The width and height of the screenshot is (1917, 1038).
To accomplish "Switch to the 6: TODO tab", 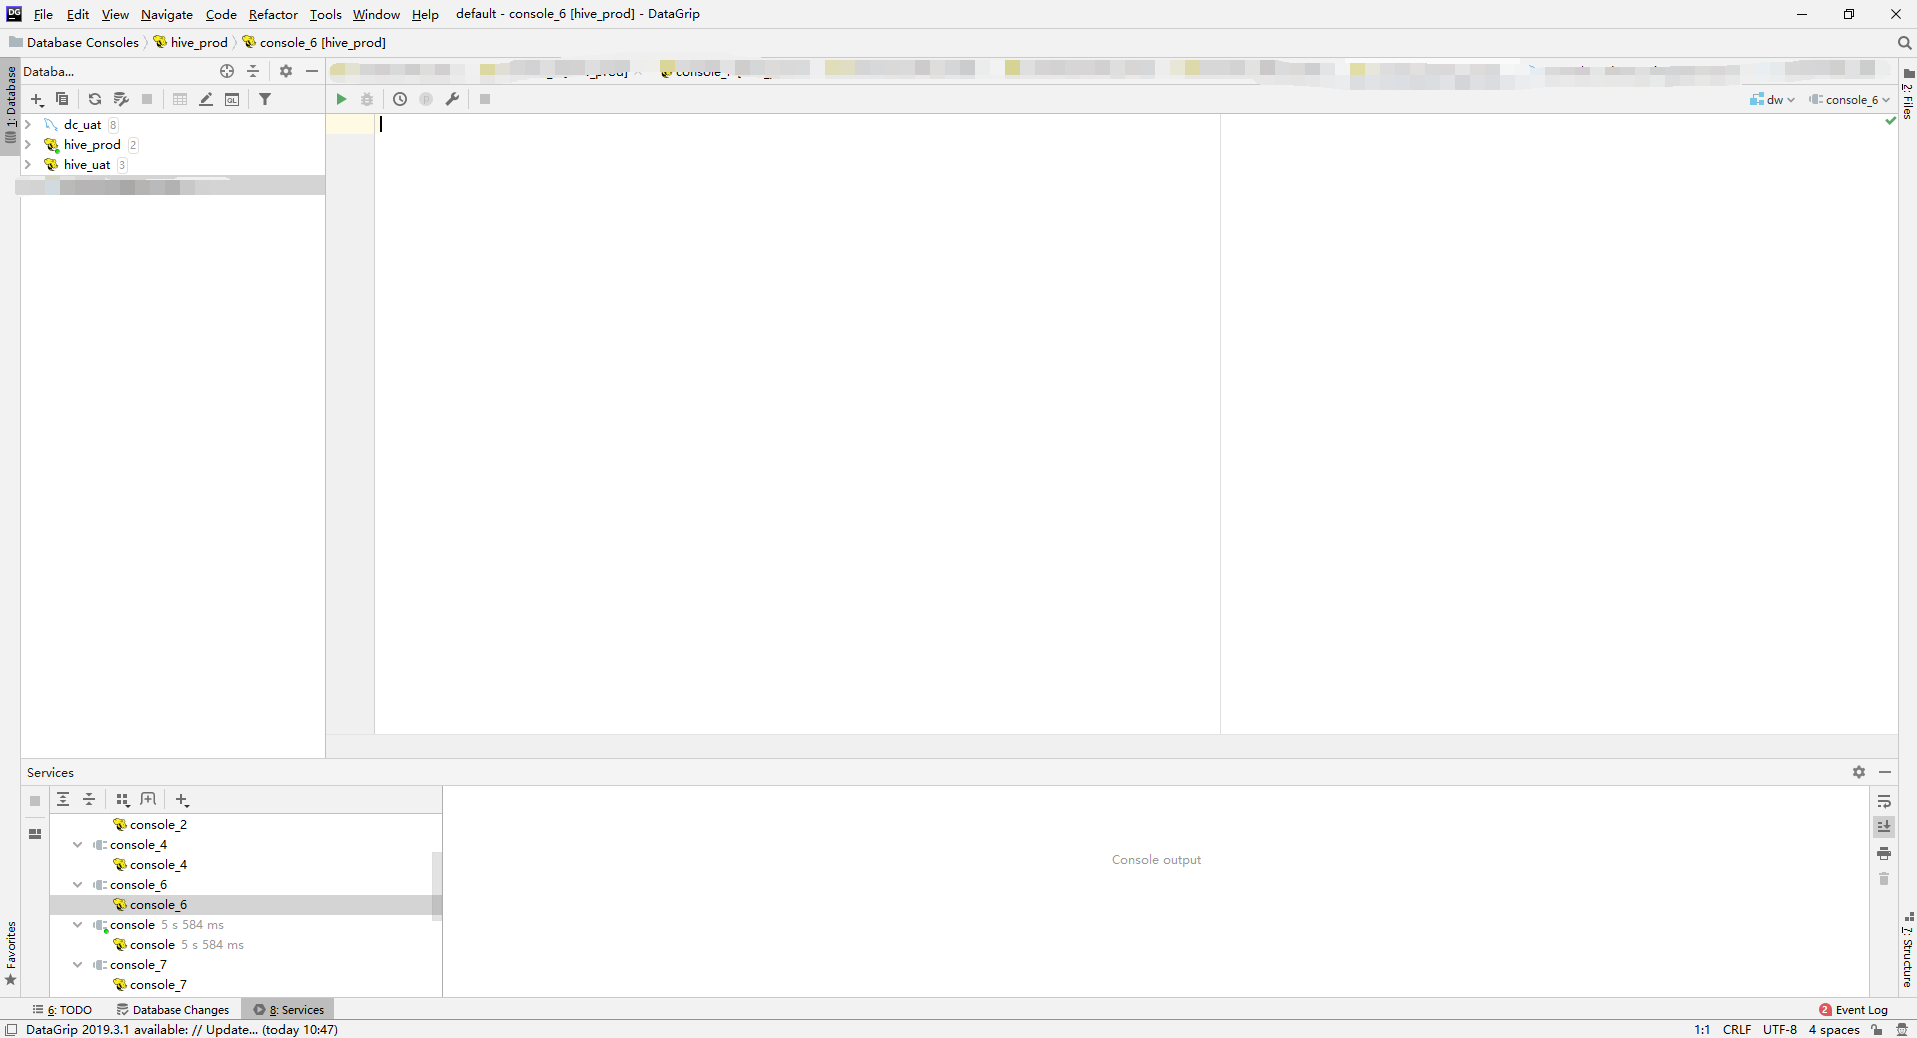I will 62,1009.
